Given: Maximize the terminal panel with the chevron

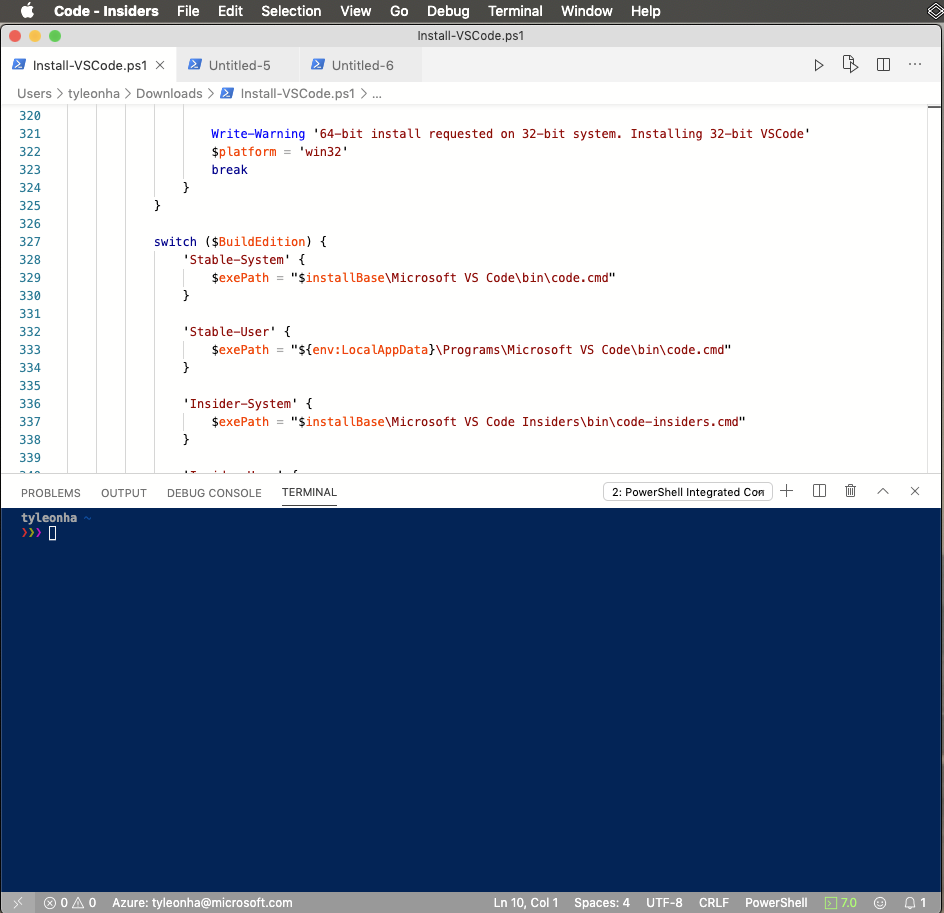Looking at the screenshot, I should click(x=882, y=491).
